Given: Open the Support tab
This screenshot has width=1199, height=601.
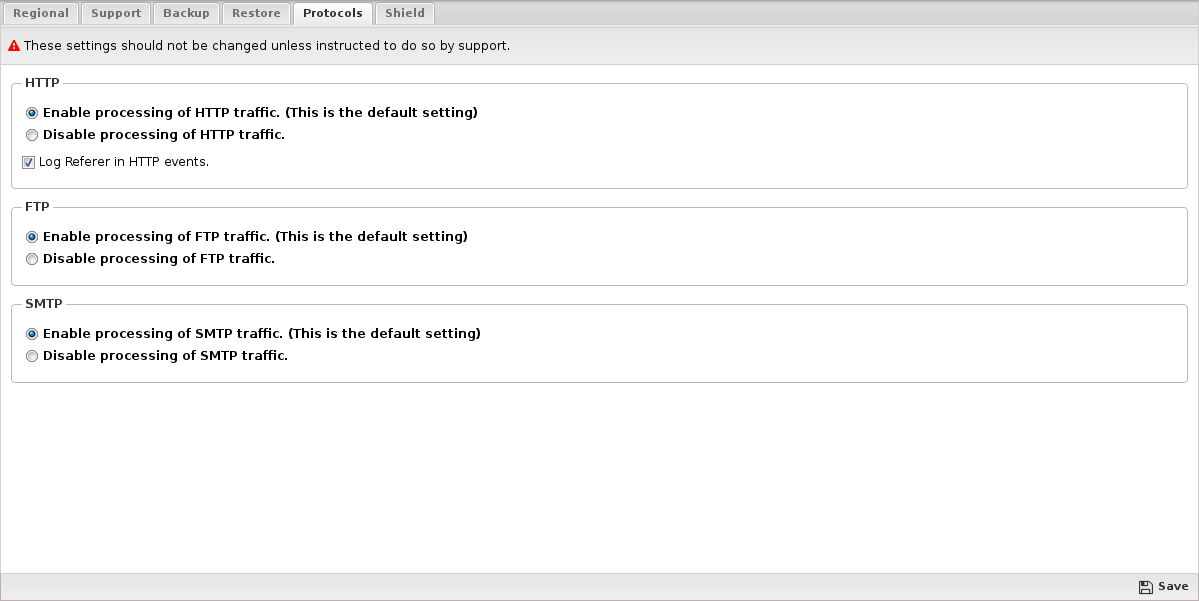Looking at the screenshot, I should pyautogui.click(x=115, y=13).
